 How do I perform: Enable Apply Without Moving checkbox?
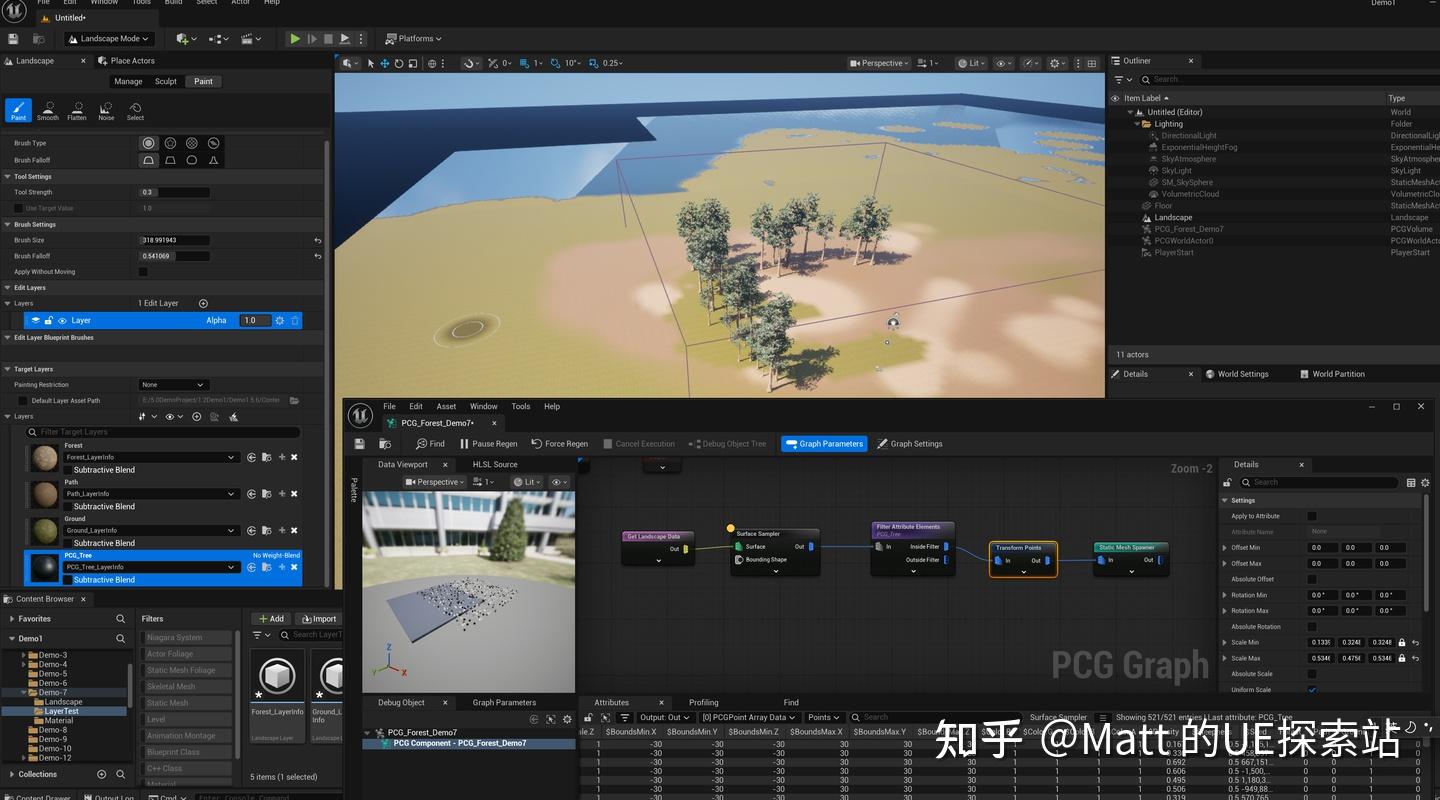coord(143,272)
